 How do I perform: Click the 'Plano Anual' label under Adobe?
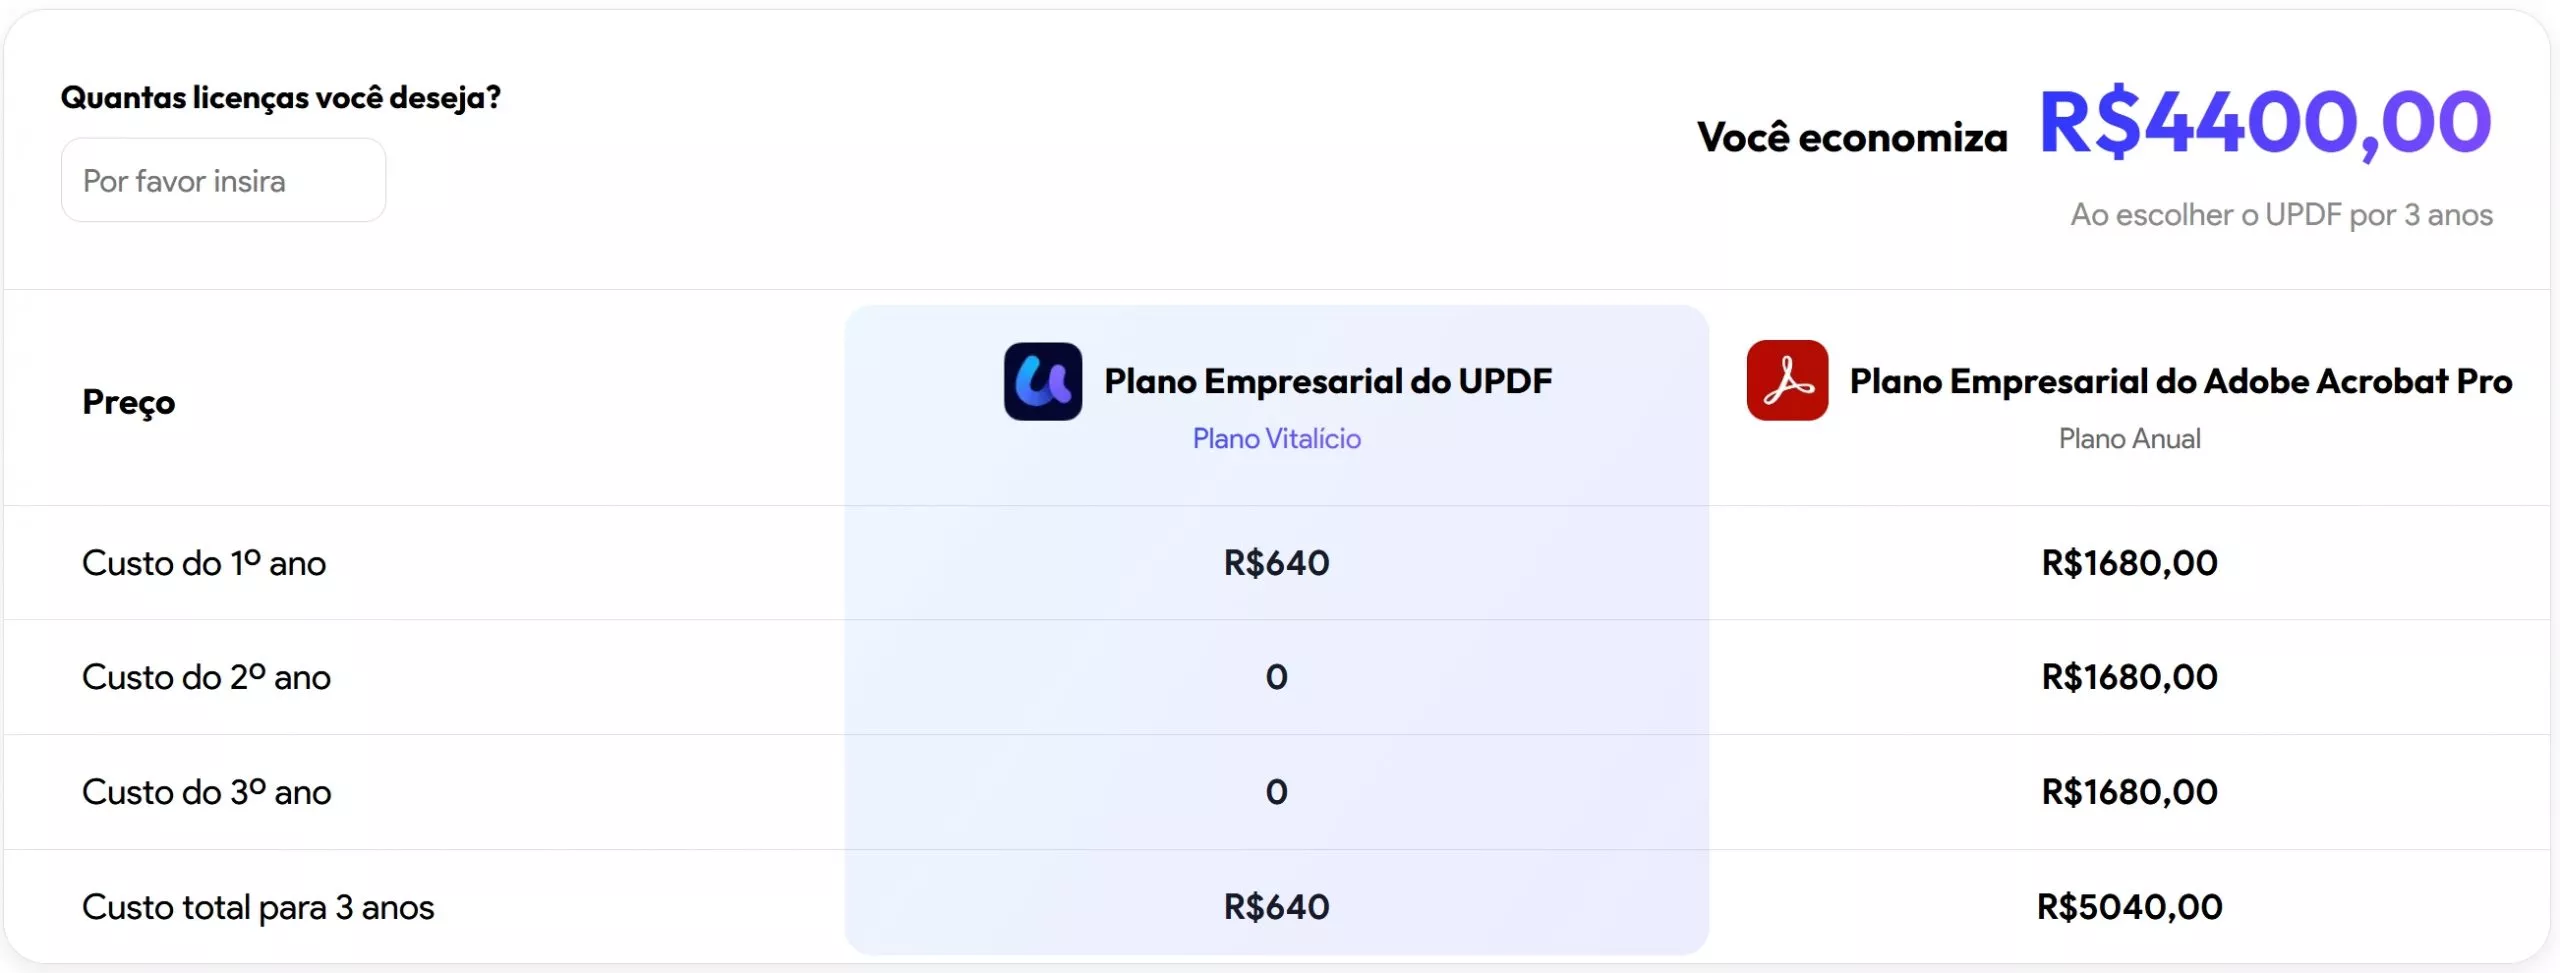[x=2129, y=438]
